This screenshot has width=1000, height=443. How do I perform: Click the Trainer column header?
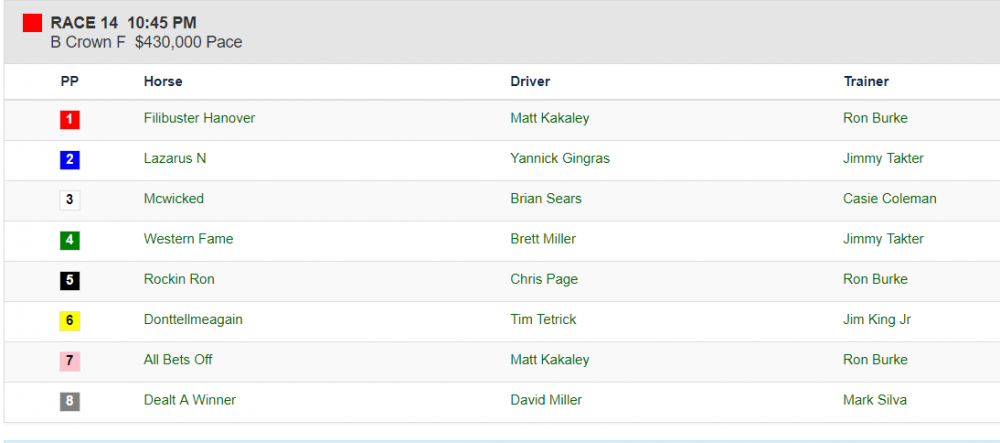pyautogui.click(x=866, y=81)
